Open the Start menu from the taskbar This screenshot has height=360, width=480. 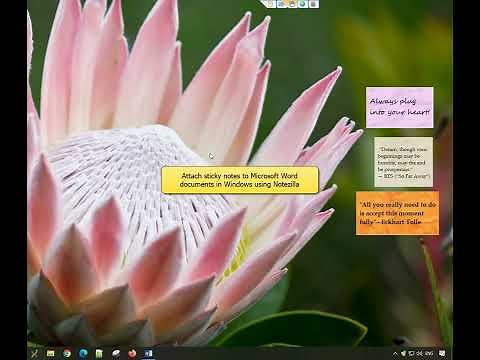click(x=34, y=353)
